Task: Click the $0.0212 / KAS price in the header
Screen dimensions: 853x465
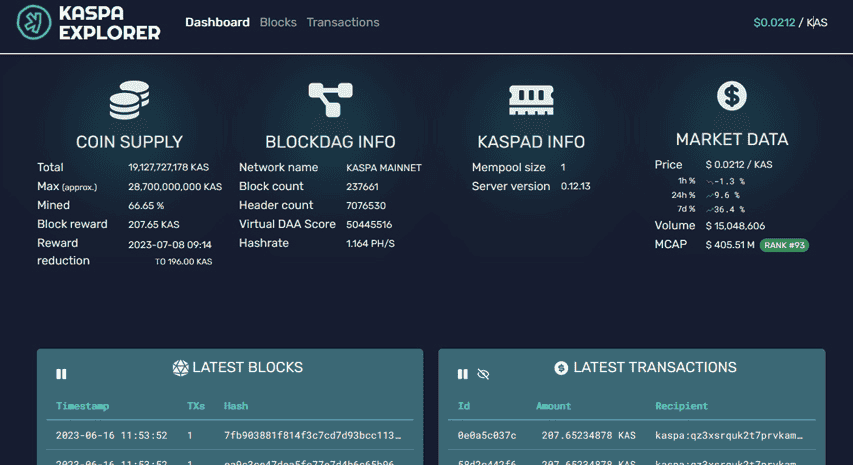Action: 790,22
